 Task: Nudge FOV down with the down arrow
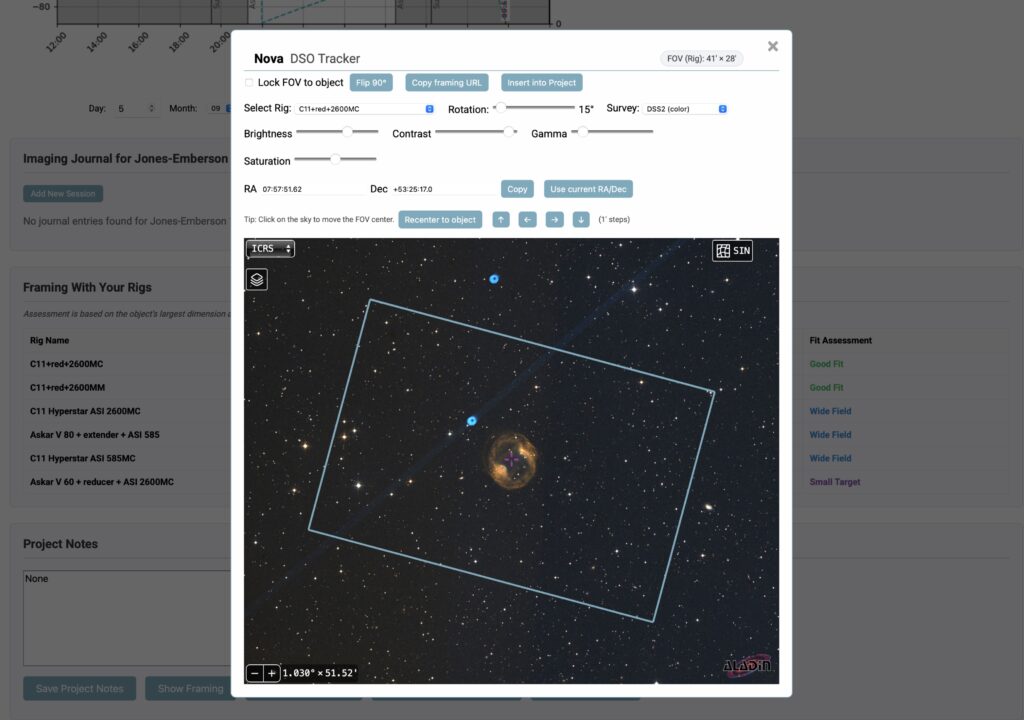click(581, 220)
